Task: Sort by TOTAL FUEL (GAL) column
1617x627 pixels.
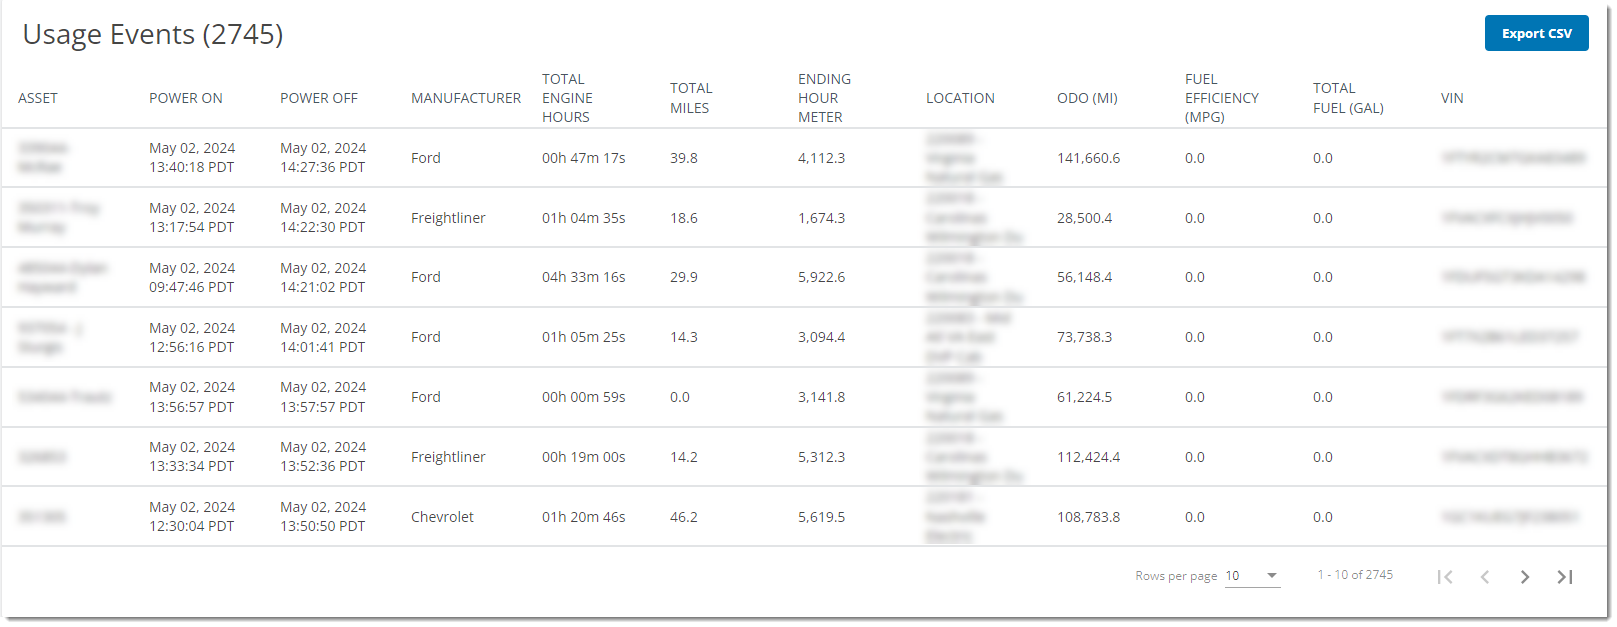Action: pyautogui.click(x=1348, y=98)
